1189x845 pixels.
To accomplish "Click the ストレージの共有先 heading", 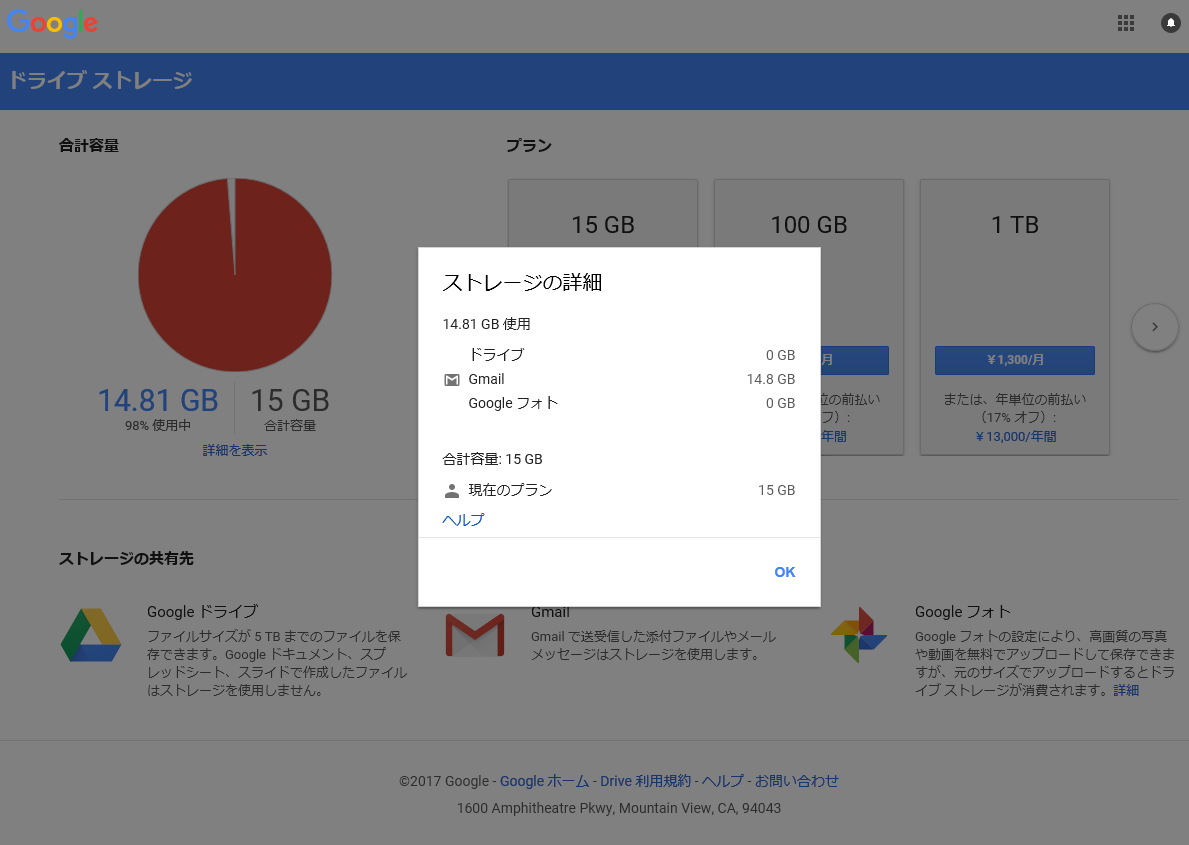I will (127, 559).
